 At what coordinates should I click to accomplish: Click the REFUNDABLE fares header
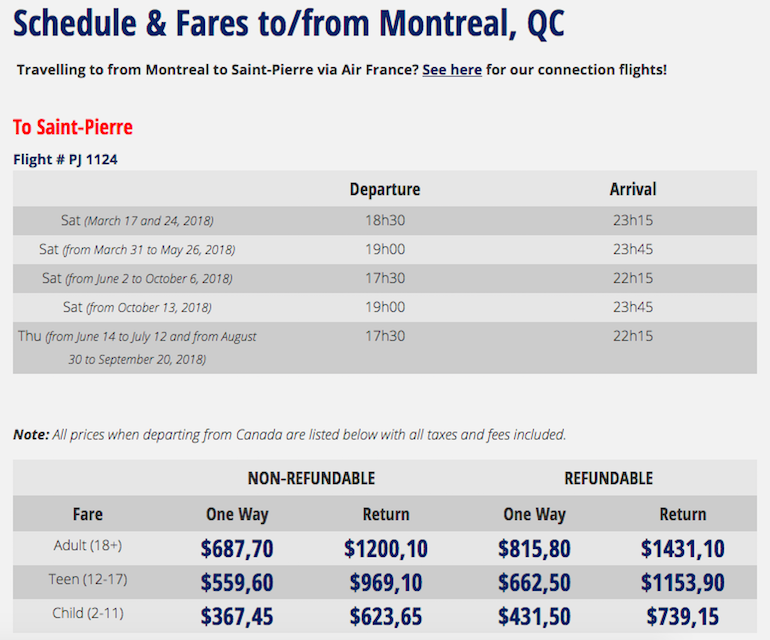(608, 478)
